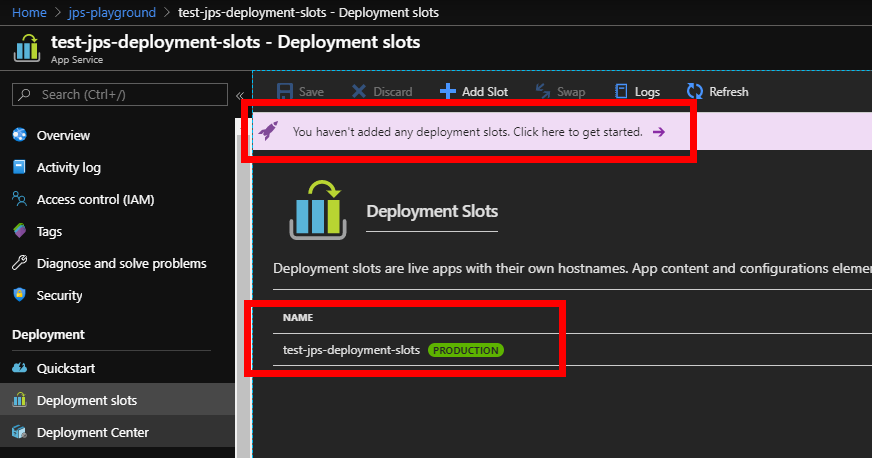Click the Refresh icon in toolbar
The image size is (875, 458).
pyautogui.click(x=694, y=92)
